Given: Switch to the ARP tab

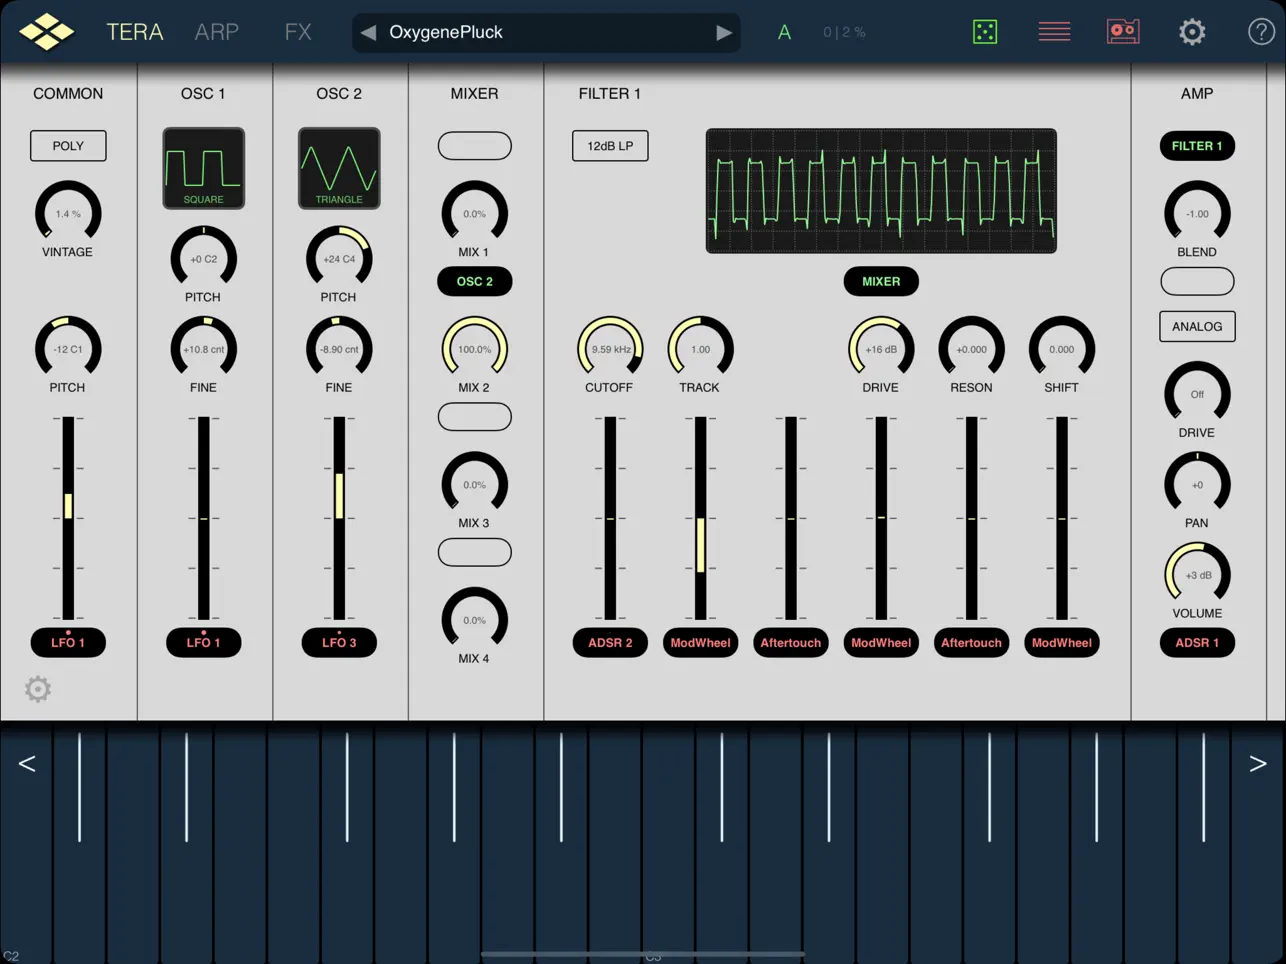Looking at the screenshot, I should tap(216, 32).
